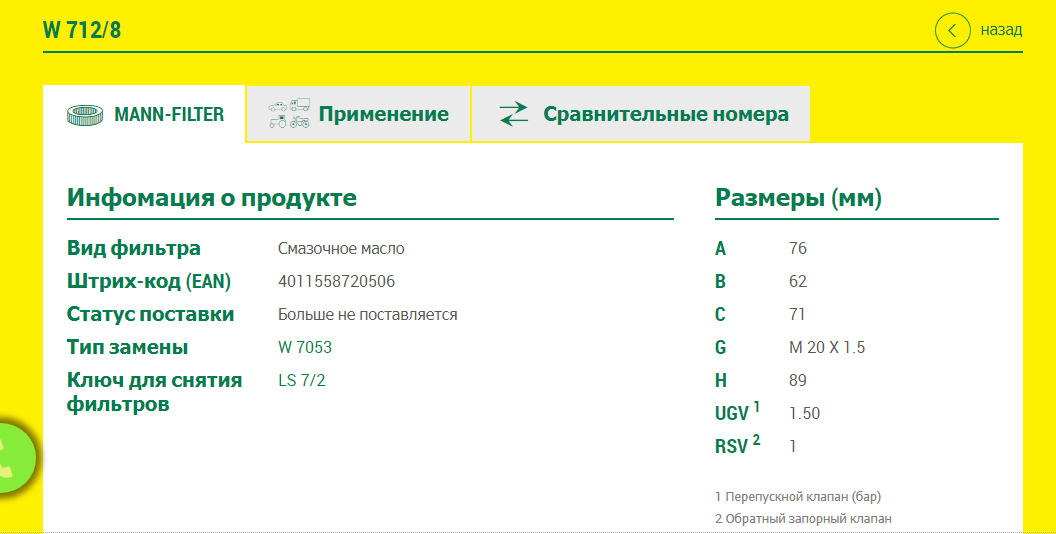1056x534 pixels.
Task: Open the MANN-FILTER tab
Action: pyautogui.click(x=144, y=114)
